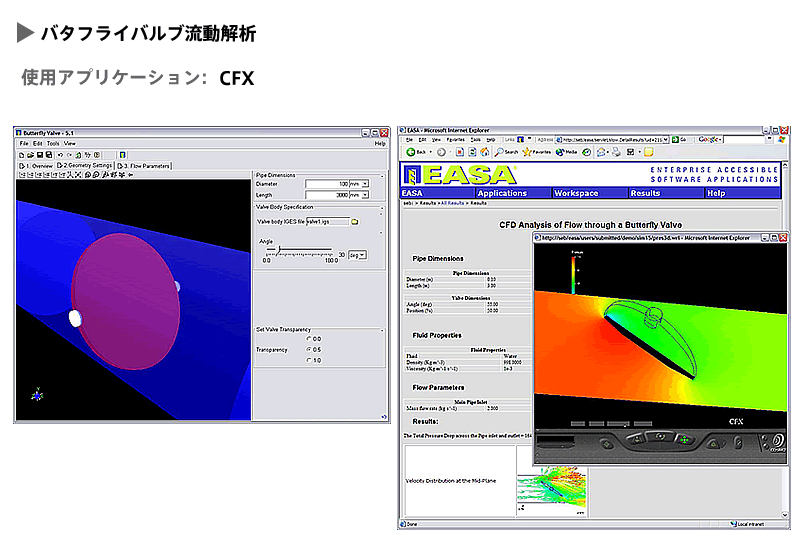Select Transparency 1.0 radio button
Image resolution: width=800 pixels, height=549 pixels.
(x=309, y=360)
